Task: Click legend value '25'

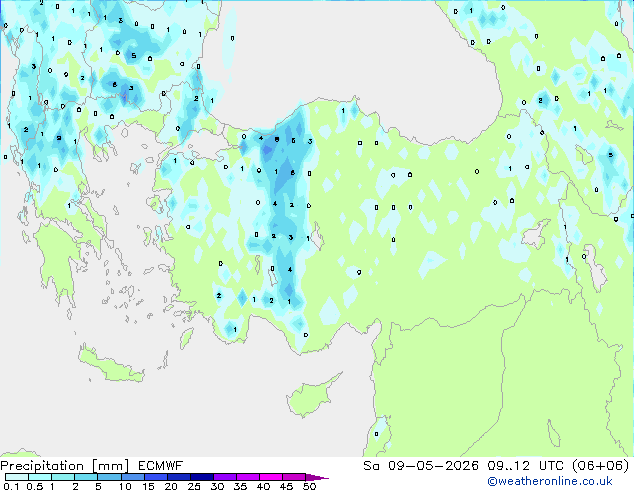Action: 194,486
